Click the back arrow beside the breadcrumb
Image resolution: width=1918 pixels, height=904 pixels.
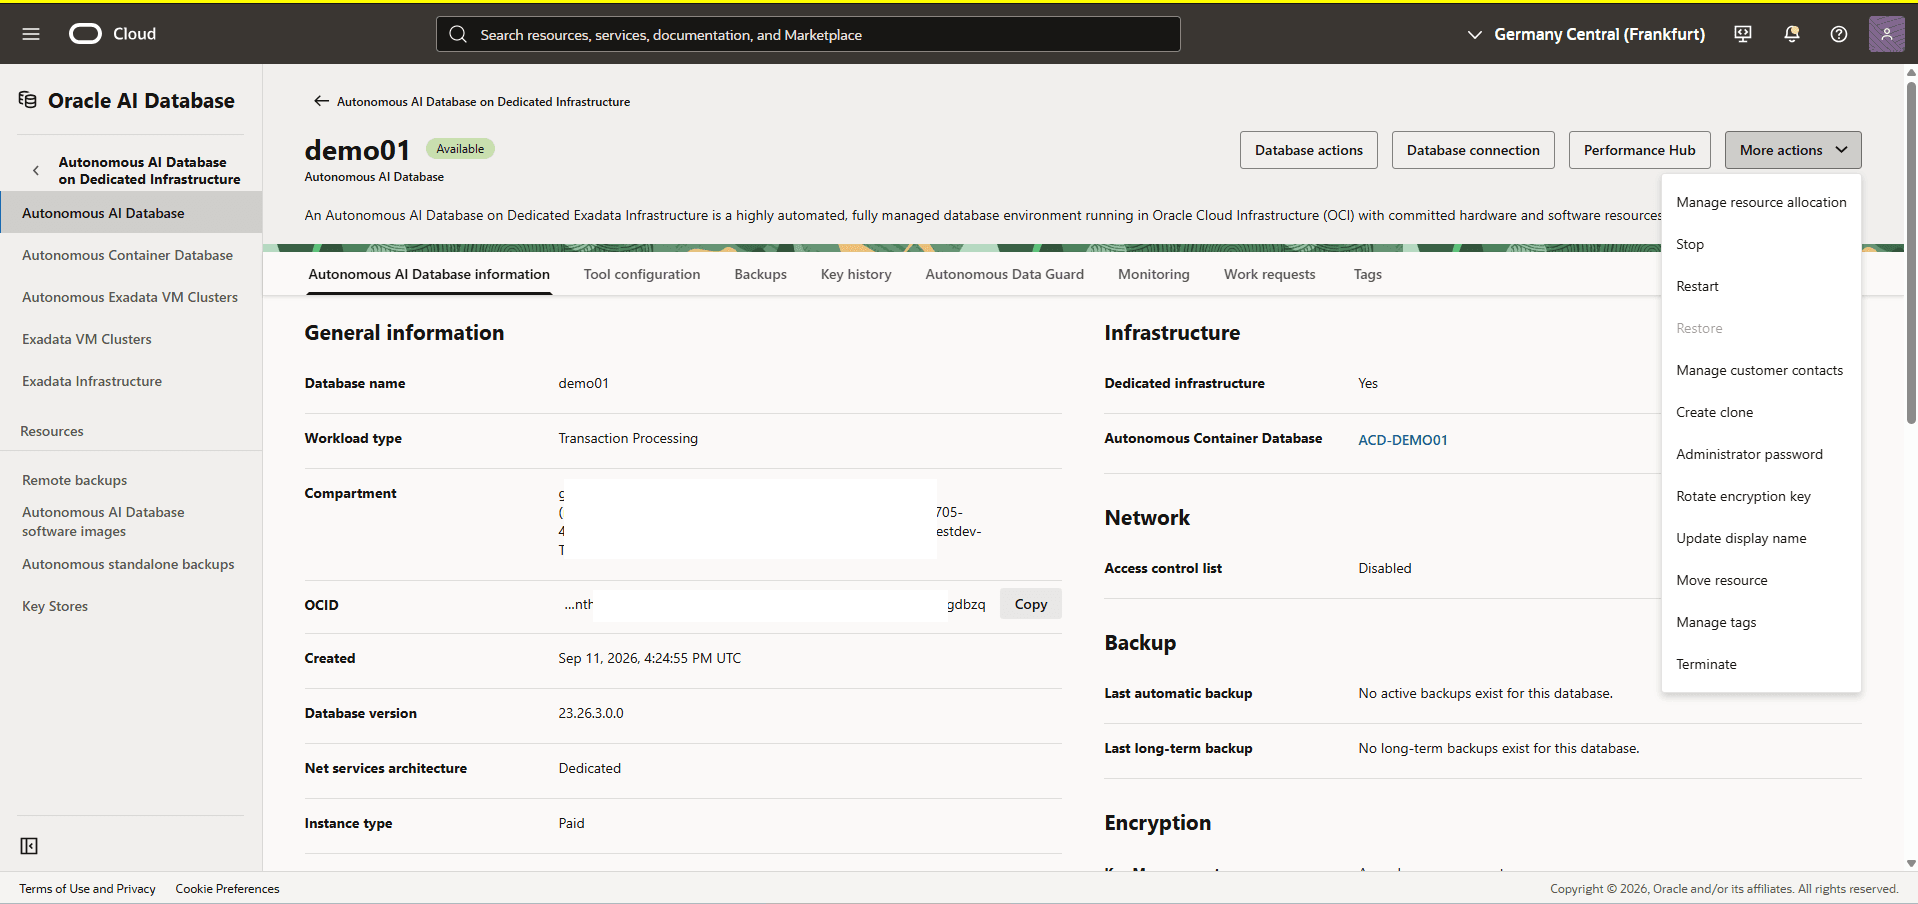point(321,101)
